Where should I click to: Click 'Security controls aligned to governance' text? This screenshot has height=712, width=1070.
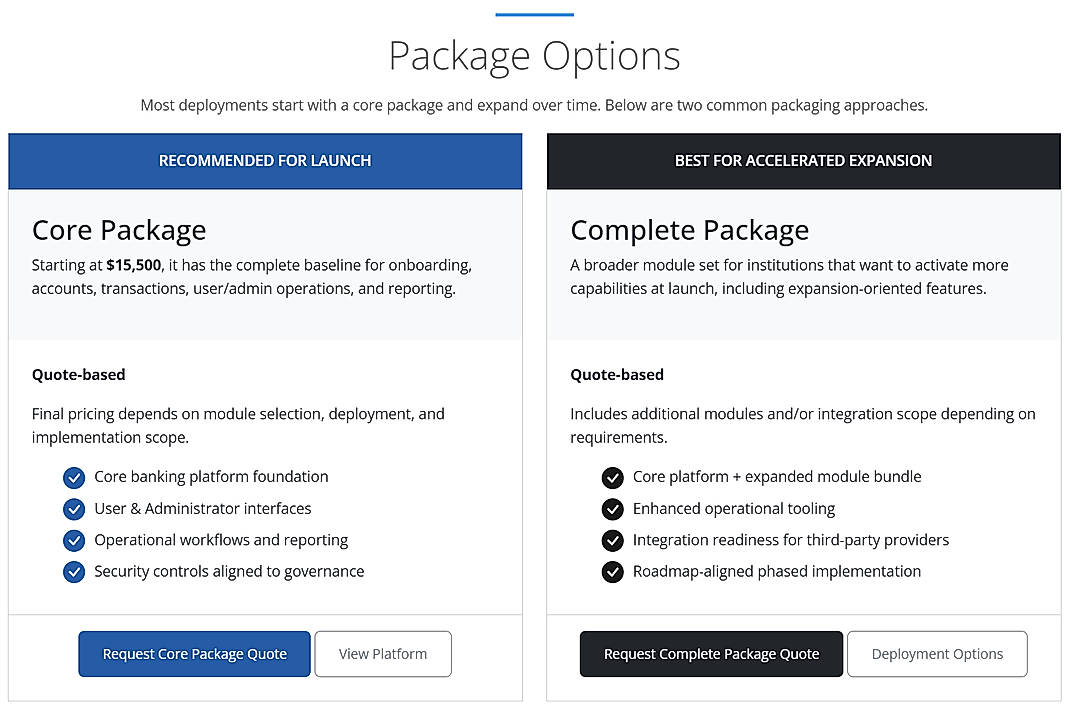[229, 571]
